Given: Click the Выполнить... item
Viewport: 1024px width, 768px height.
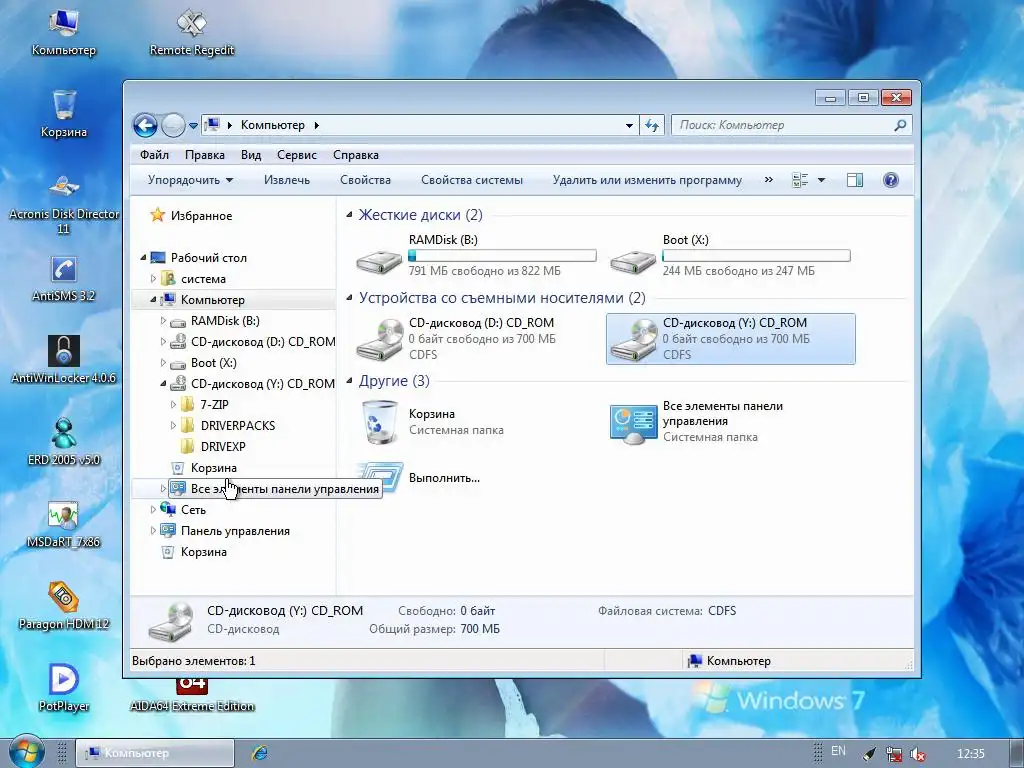Looking at the screenshot, I should coord(444,478).
